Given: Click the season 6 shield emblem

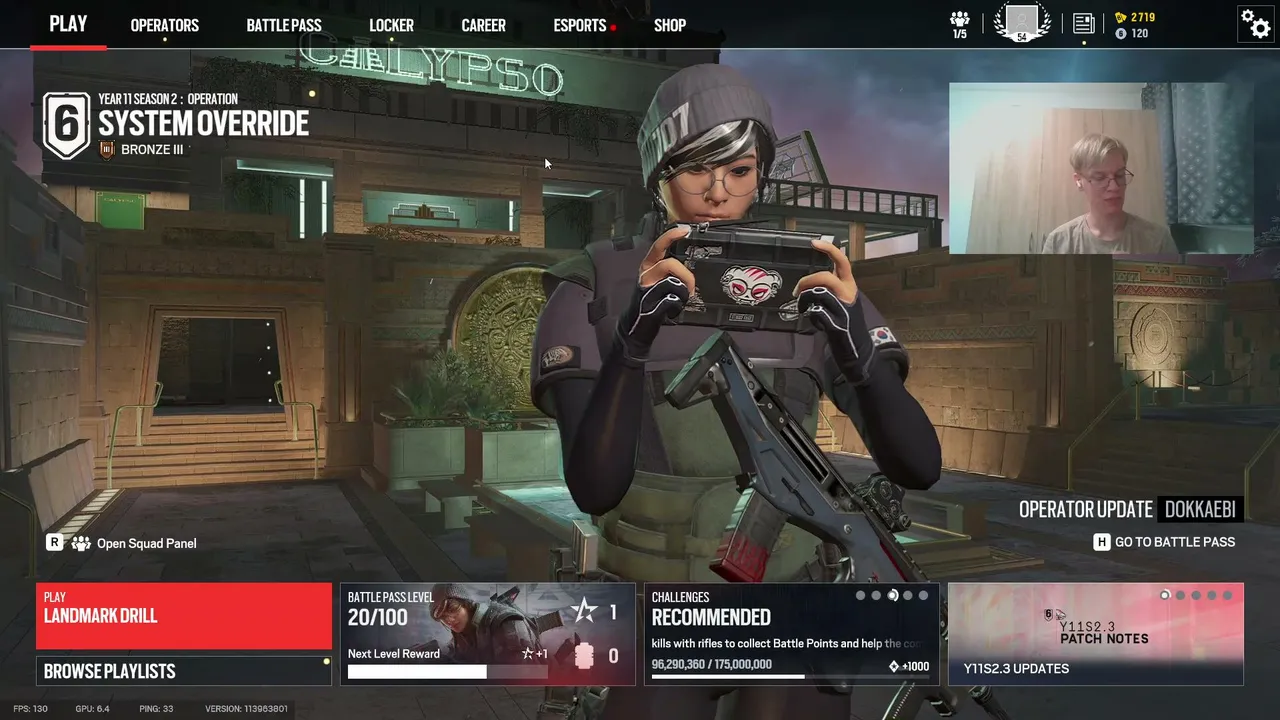Looking at the screenshot, I should click(x=67, y=125).
